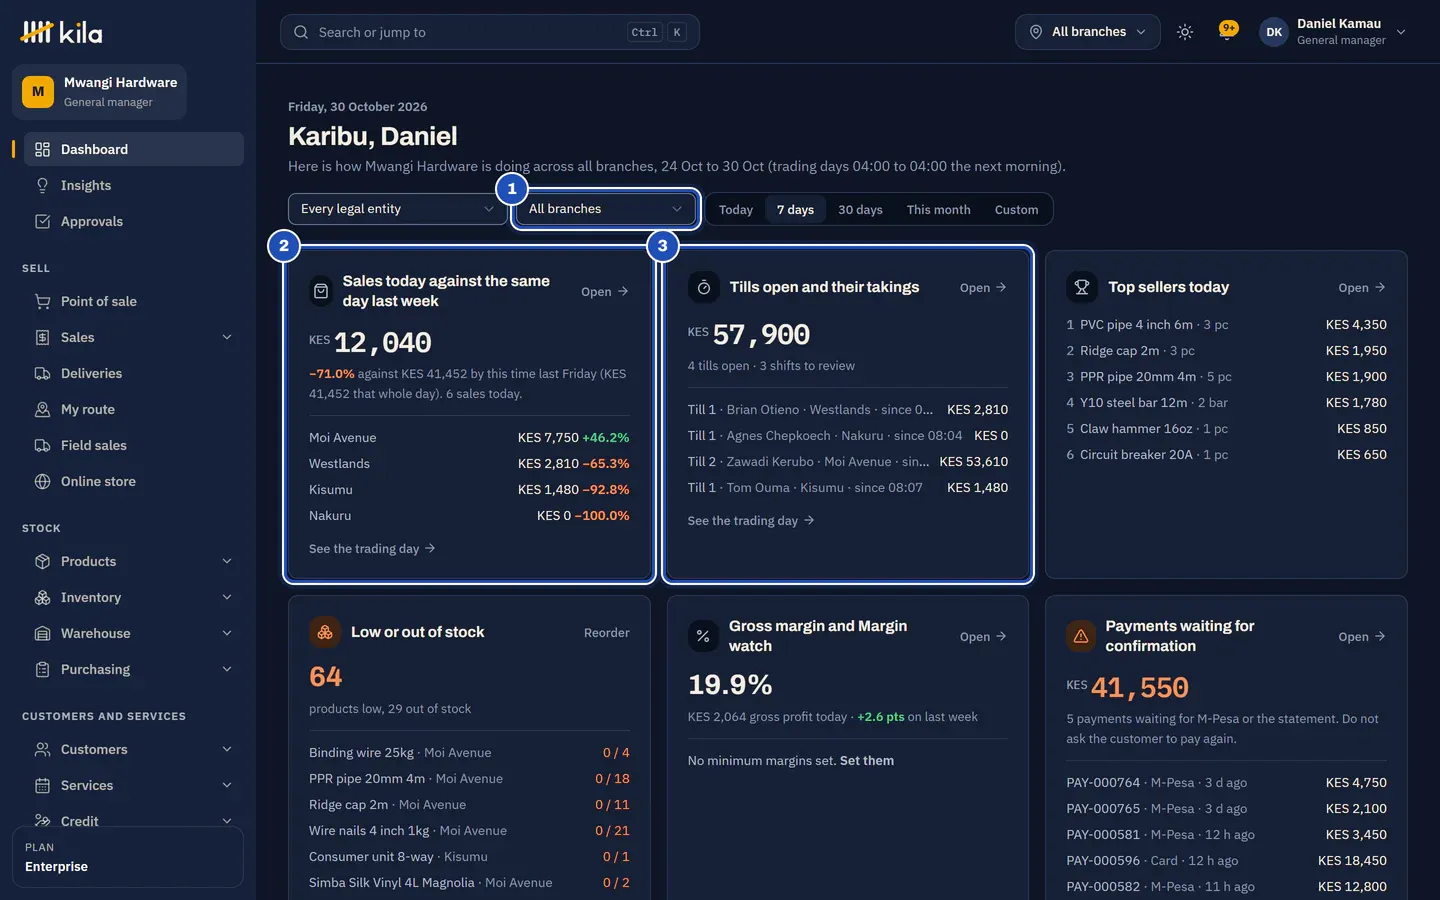Screen dimensions: 1440x900
Task: Click the Low or out of stock icon
Action: point(324,632)
